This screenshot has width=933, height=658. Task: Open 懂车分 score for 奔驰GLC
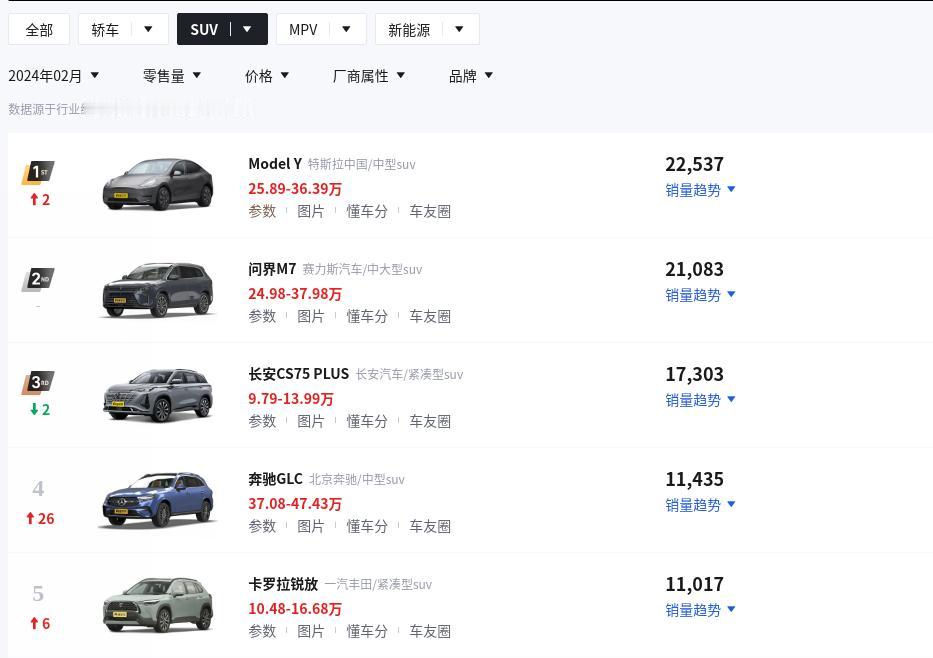pyautogui.click(x=367, y=527)
